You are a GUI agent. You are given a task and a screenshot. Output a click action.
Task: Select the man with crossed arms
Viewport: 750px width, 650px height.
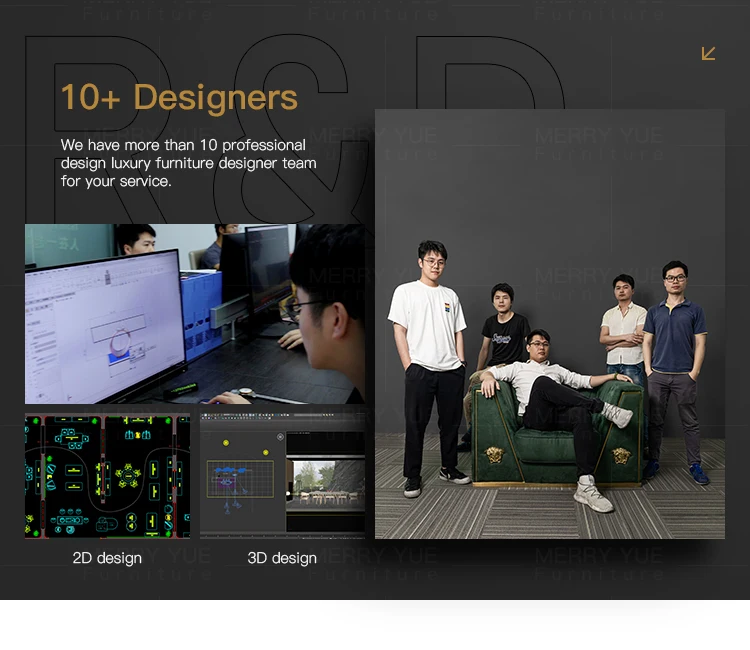coord(623,330)
